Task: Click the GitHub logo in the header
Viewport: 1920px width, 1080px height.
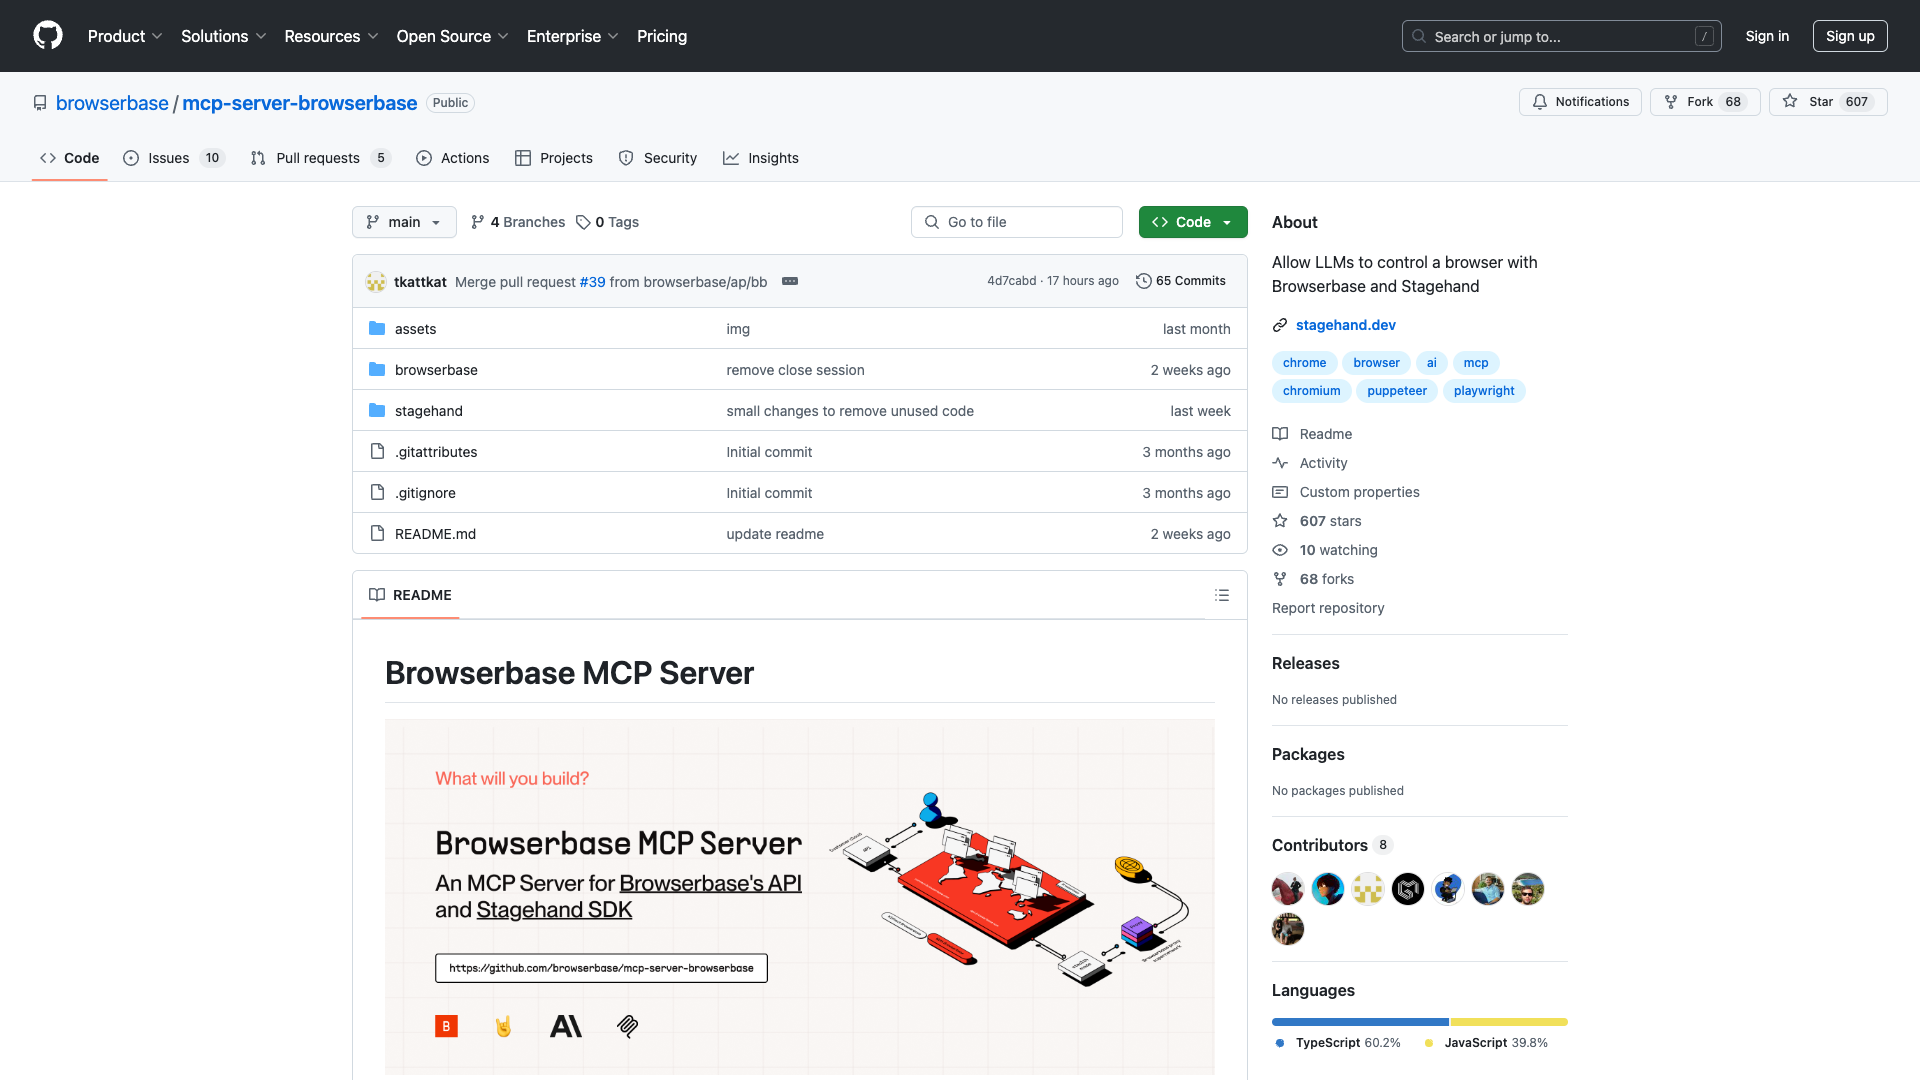Action: point(48,36)
